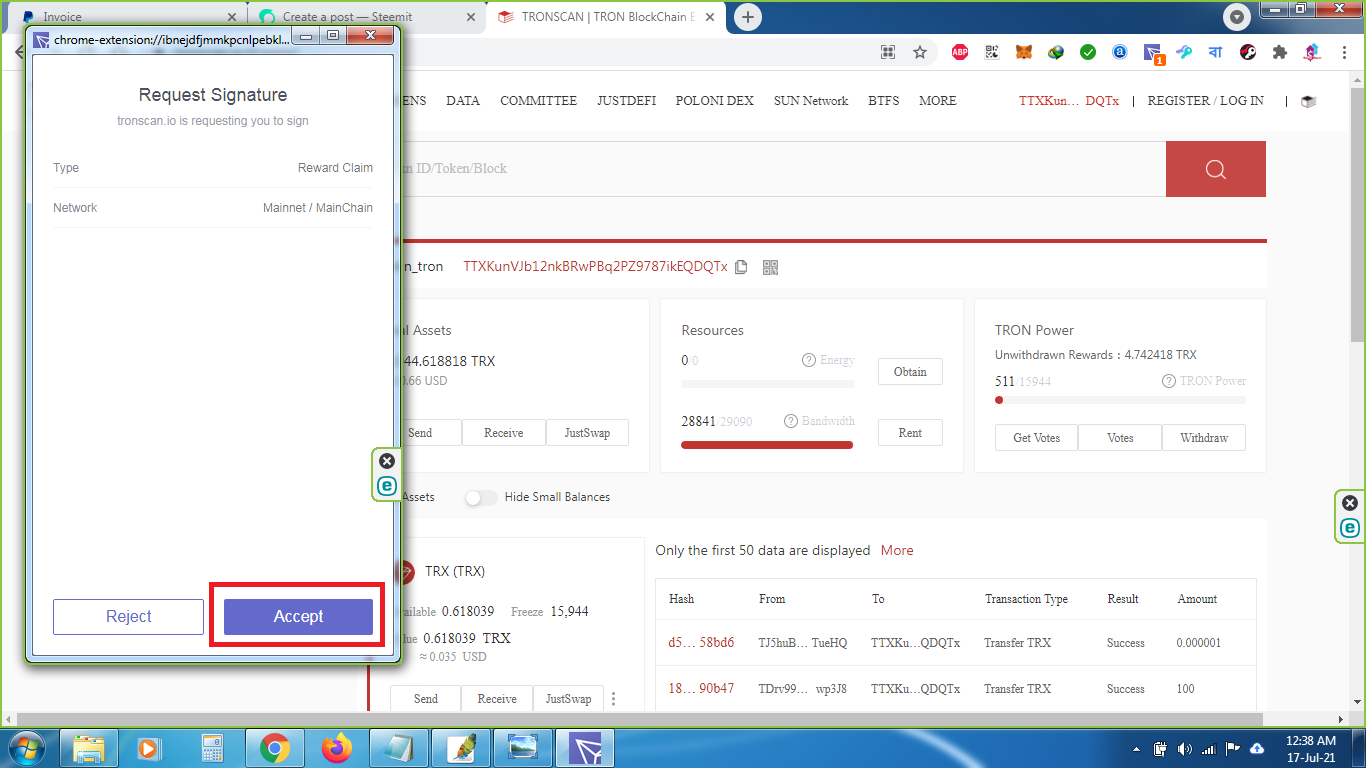This screenshot has width=1366, height=768.
Task: Click the green checkmark extension icon
Action: (x=1088, y=52)
